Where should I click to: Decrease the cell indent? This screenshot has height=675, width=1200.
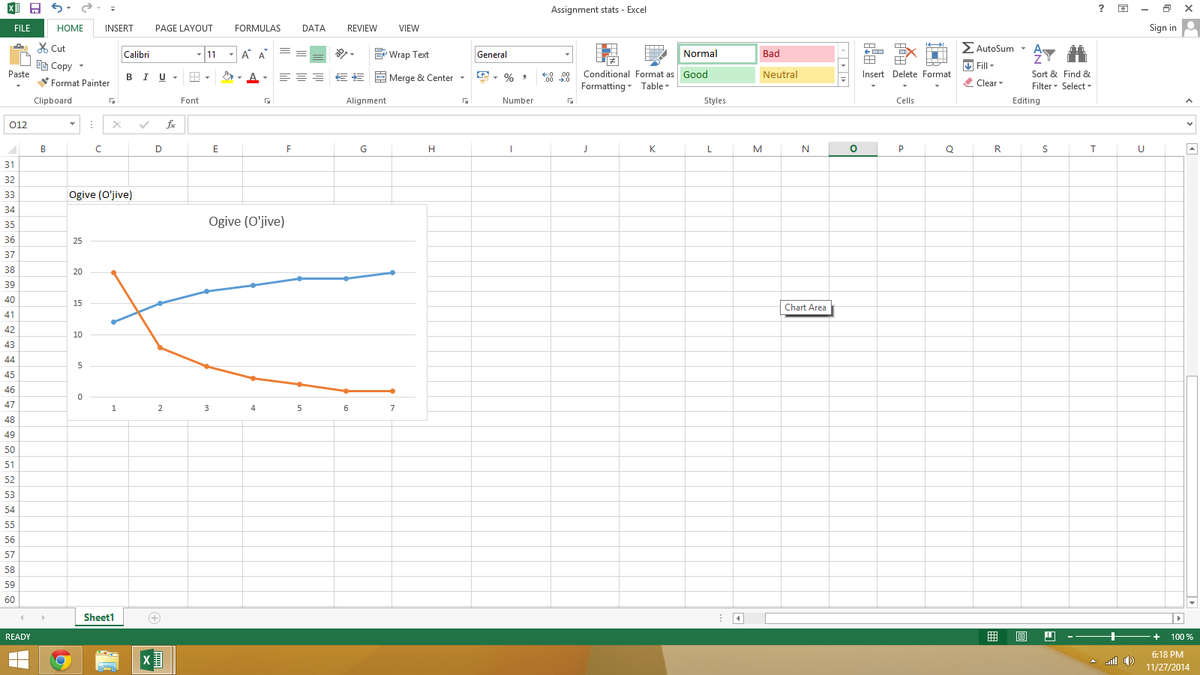(340, 77)
